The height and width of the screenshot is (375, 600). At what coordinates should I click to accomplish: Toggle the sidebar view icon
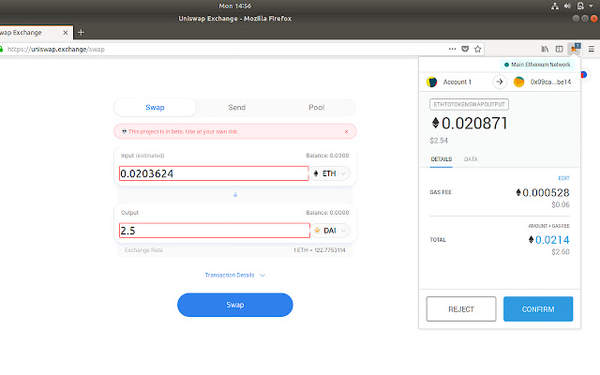(559, 49)
